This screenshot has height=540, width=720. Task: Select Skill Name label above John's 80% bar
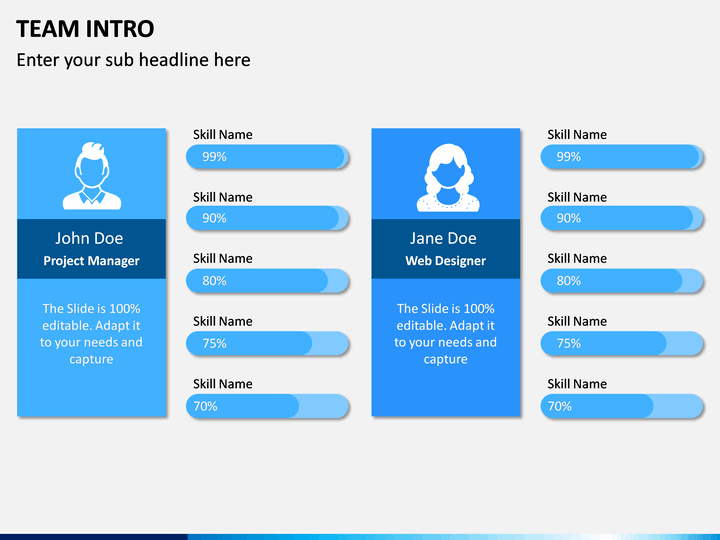223,259
